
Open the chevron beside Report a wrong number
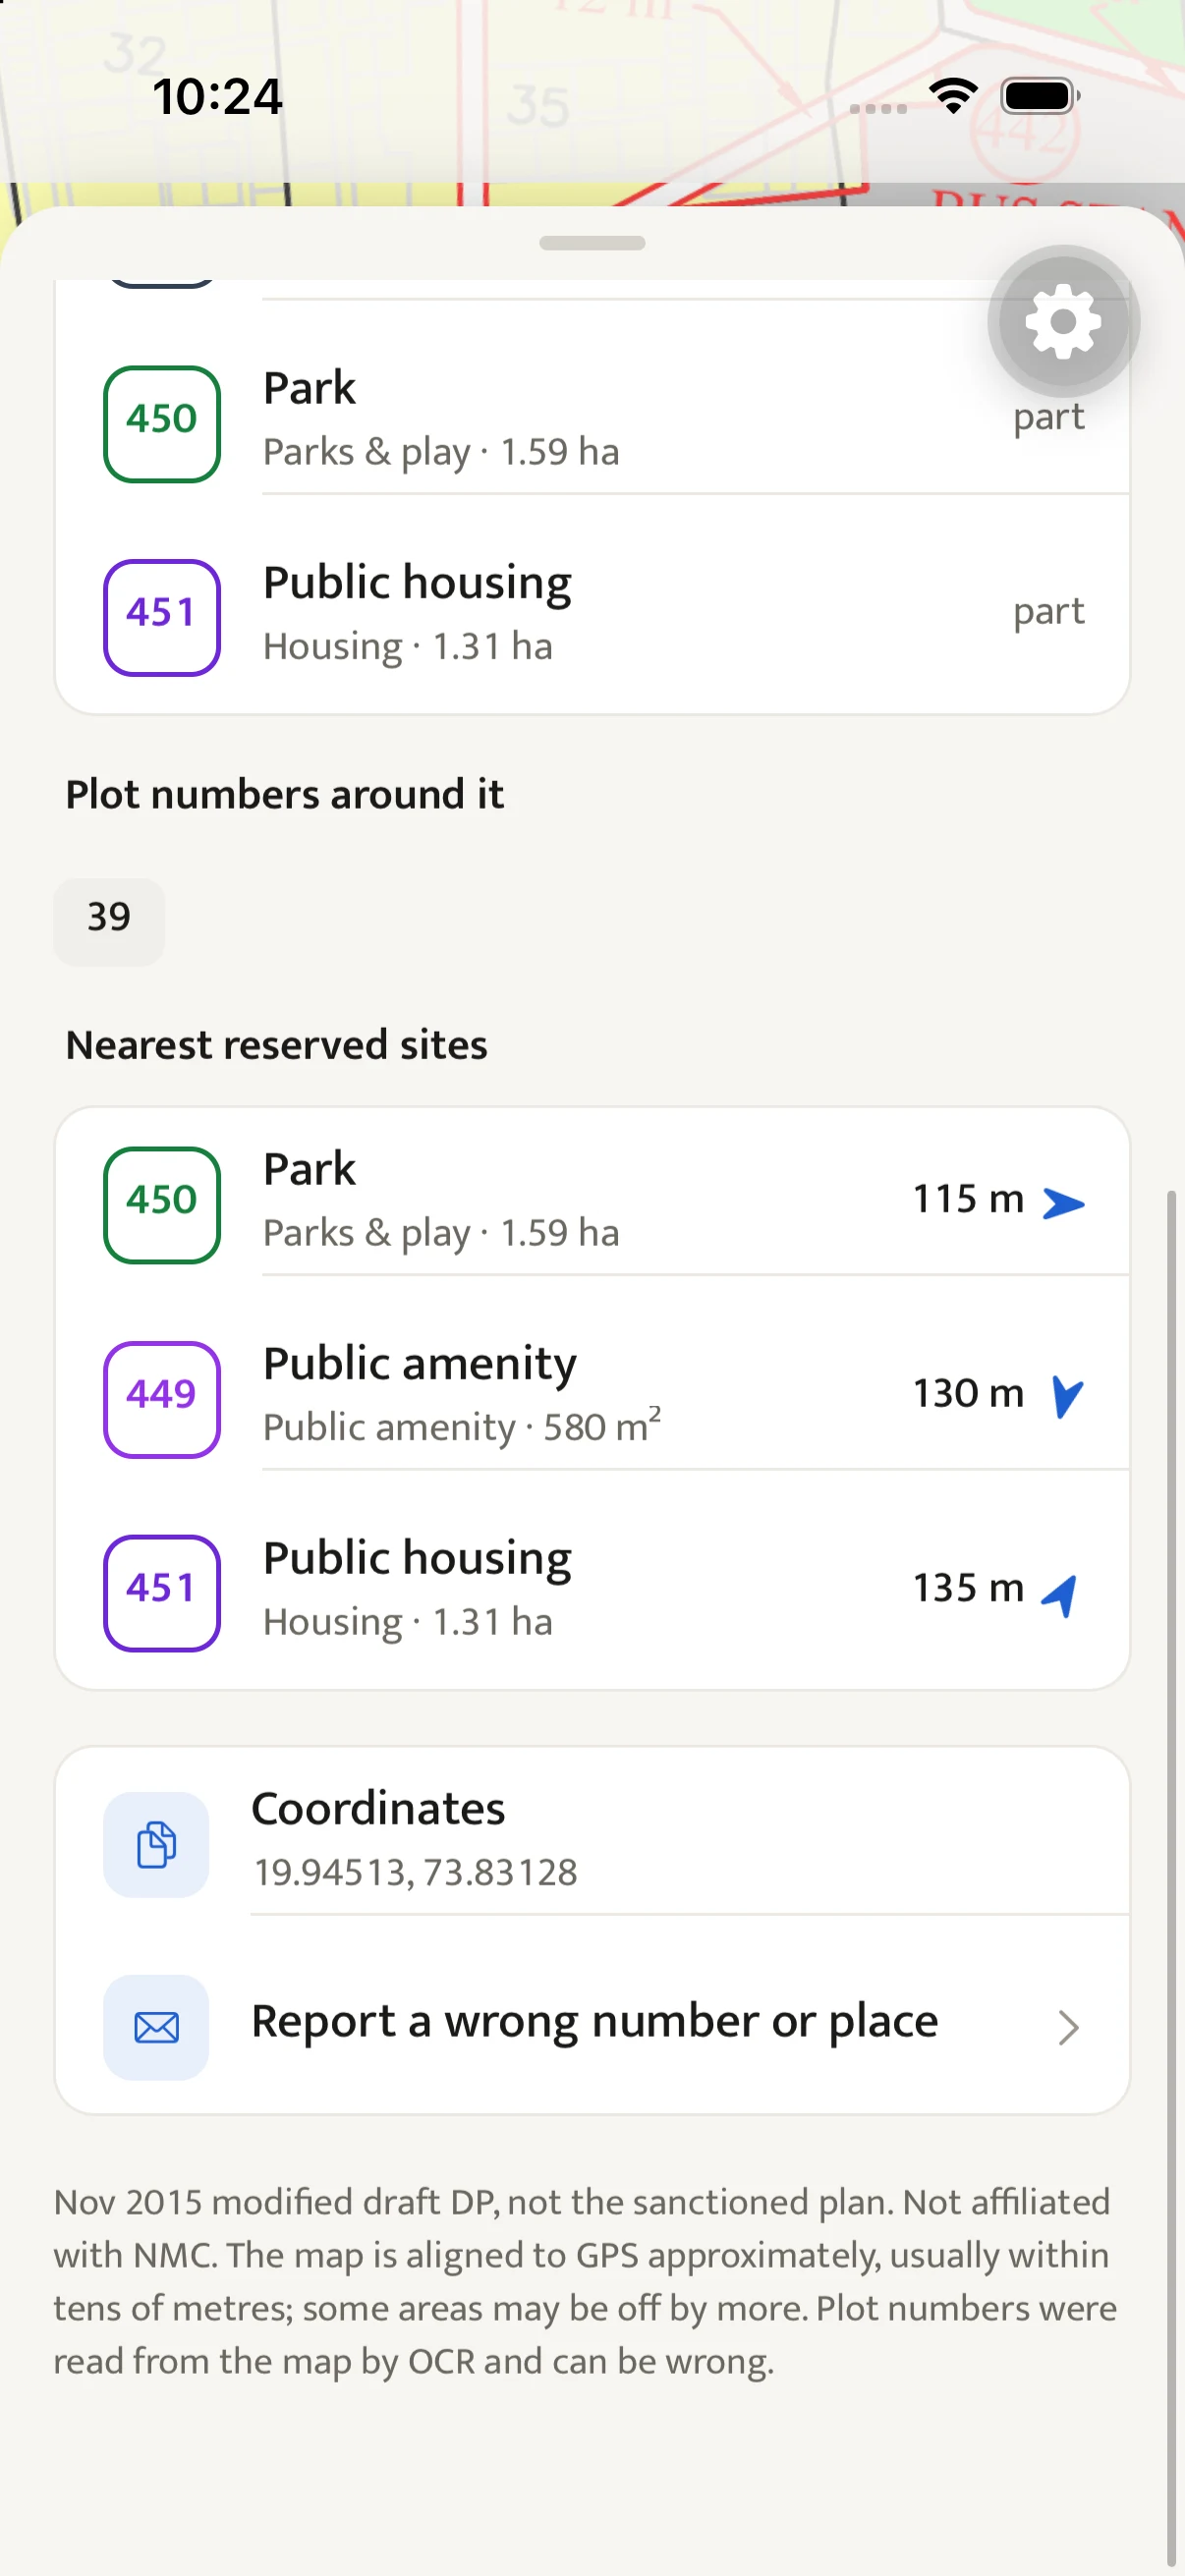1068,2027
